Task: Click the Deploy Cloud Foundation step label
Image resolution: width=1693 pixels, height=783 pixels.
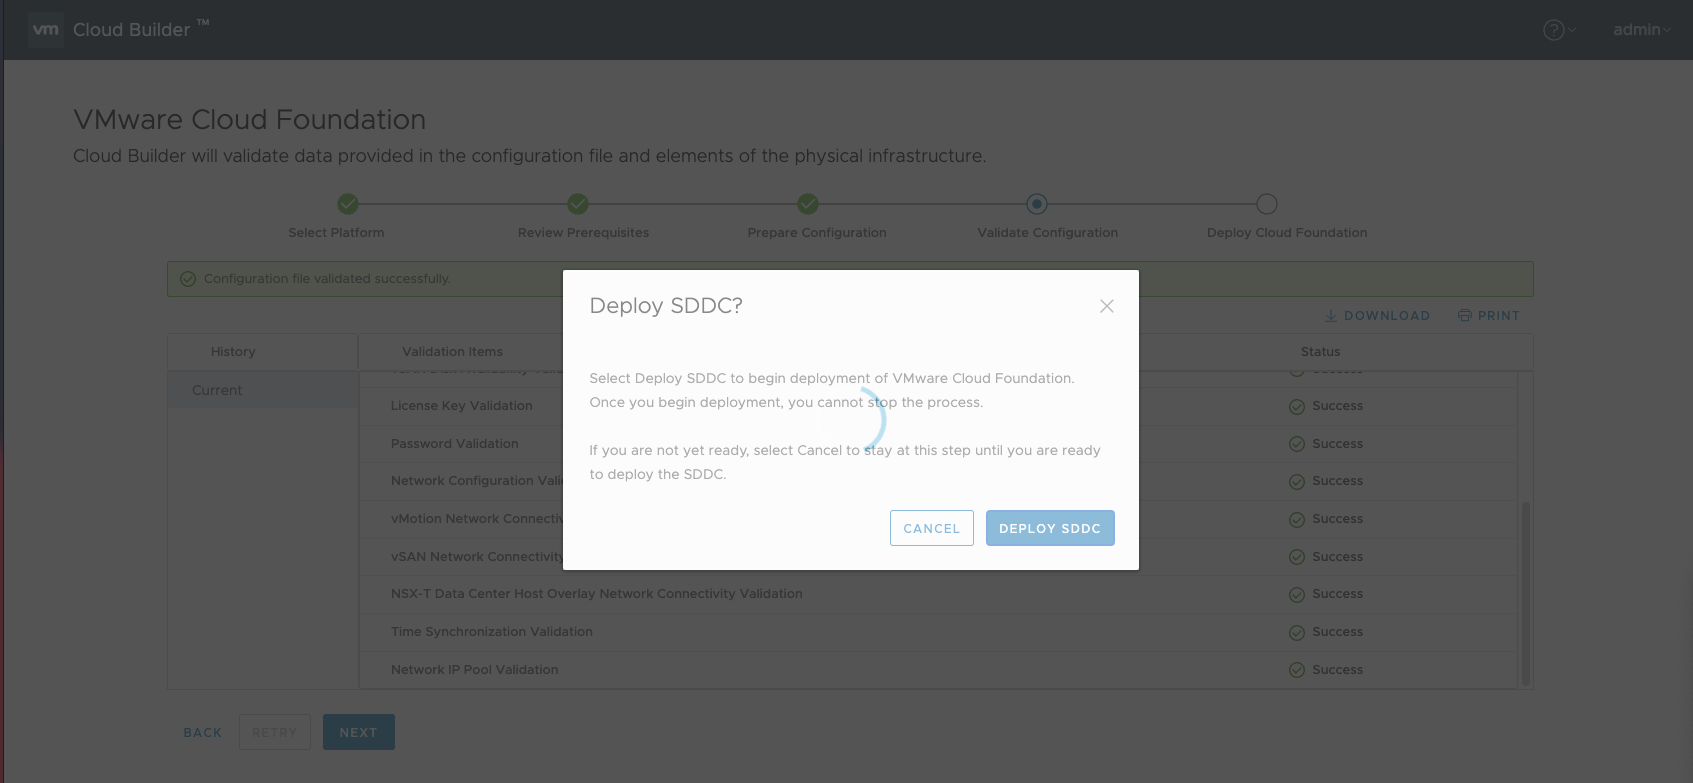Action: pos(1287,233)
